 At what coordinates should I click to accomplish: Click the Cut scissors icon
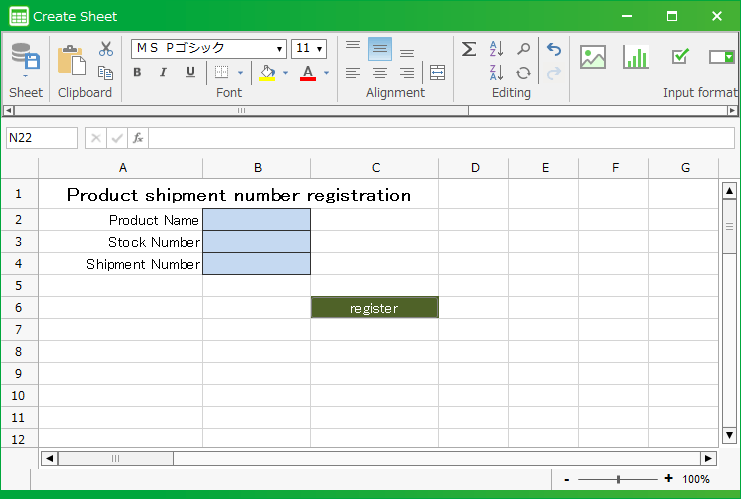click(x=106, y=49)
